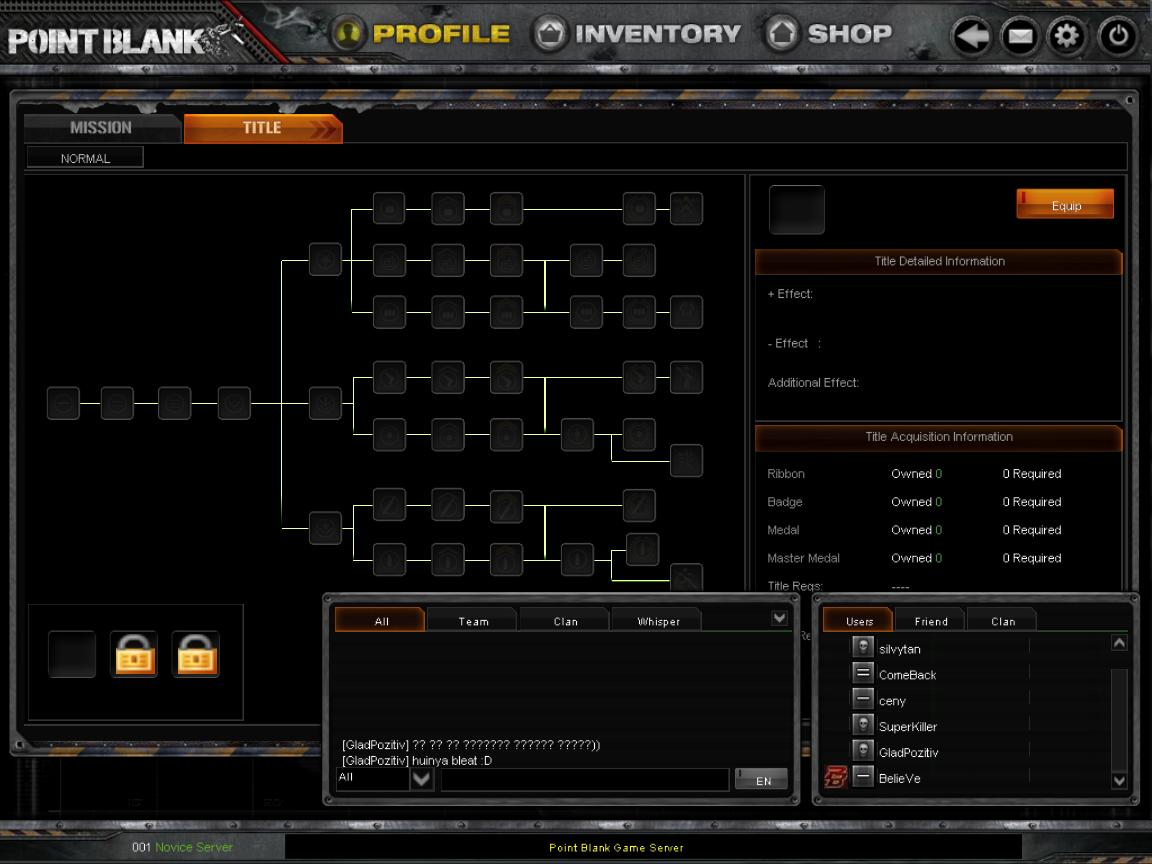Open the SHOP section in top navigation
Image resolution: width=1152 pixels, height=864 pixels.
point(829,34)
